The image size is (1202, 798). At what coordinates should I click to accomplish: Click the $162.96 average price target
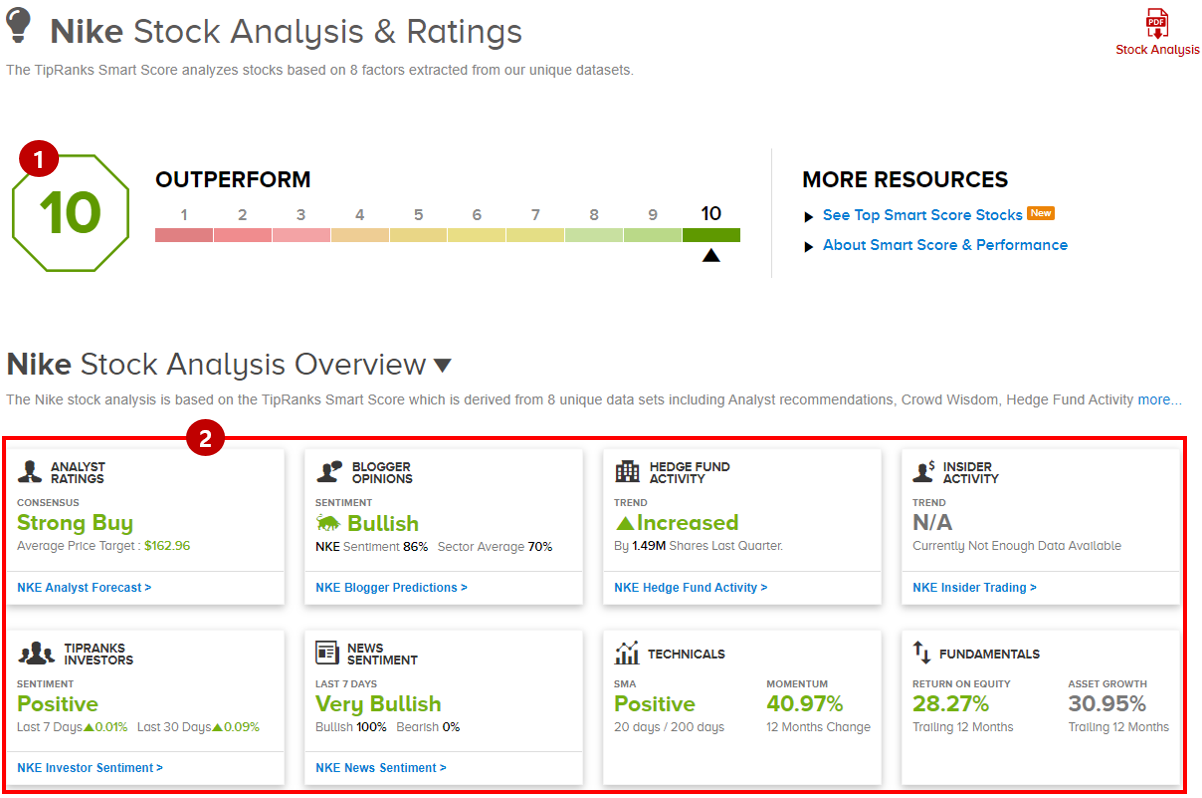coord(167,546)
